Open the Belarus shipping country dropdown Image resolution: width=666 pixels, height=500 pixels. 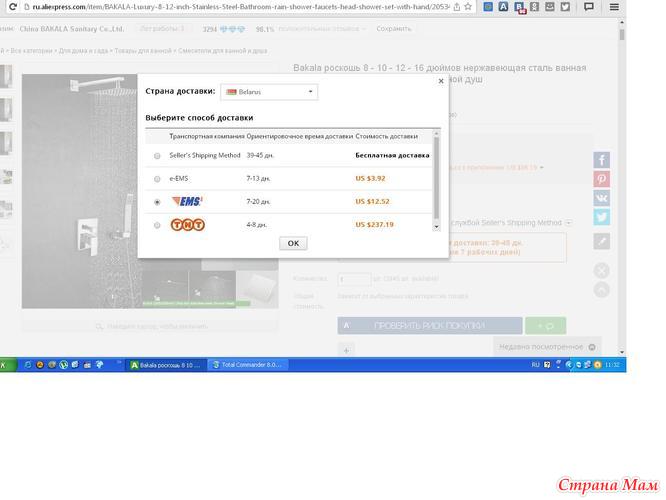(x=269, y=92)
